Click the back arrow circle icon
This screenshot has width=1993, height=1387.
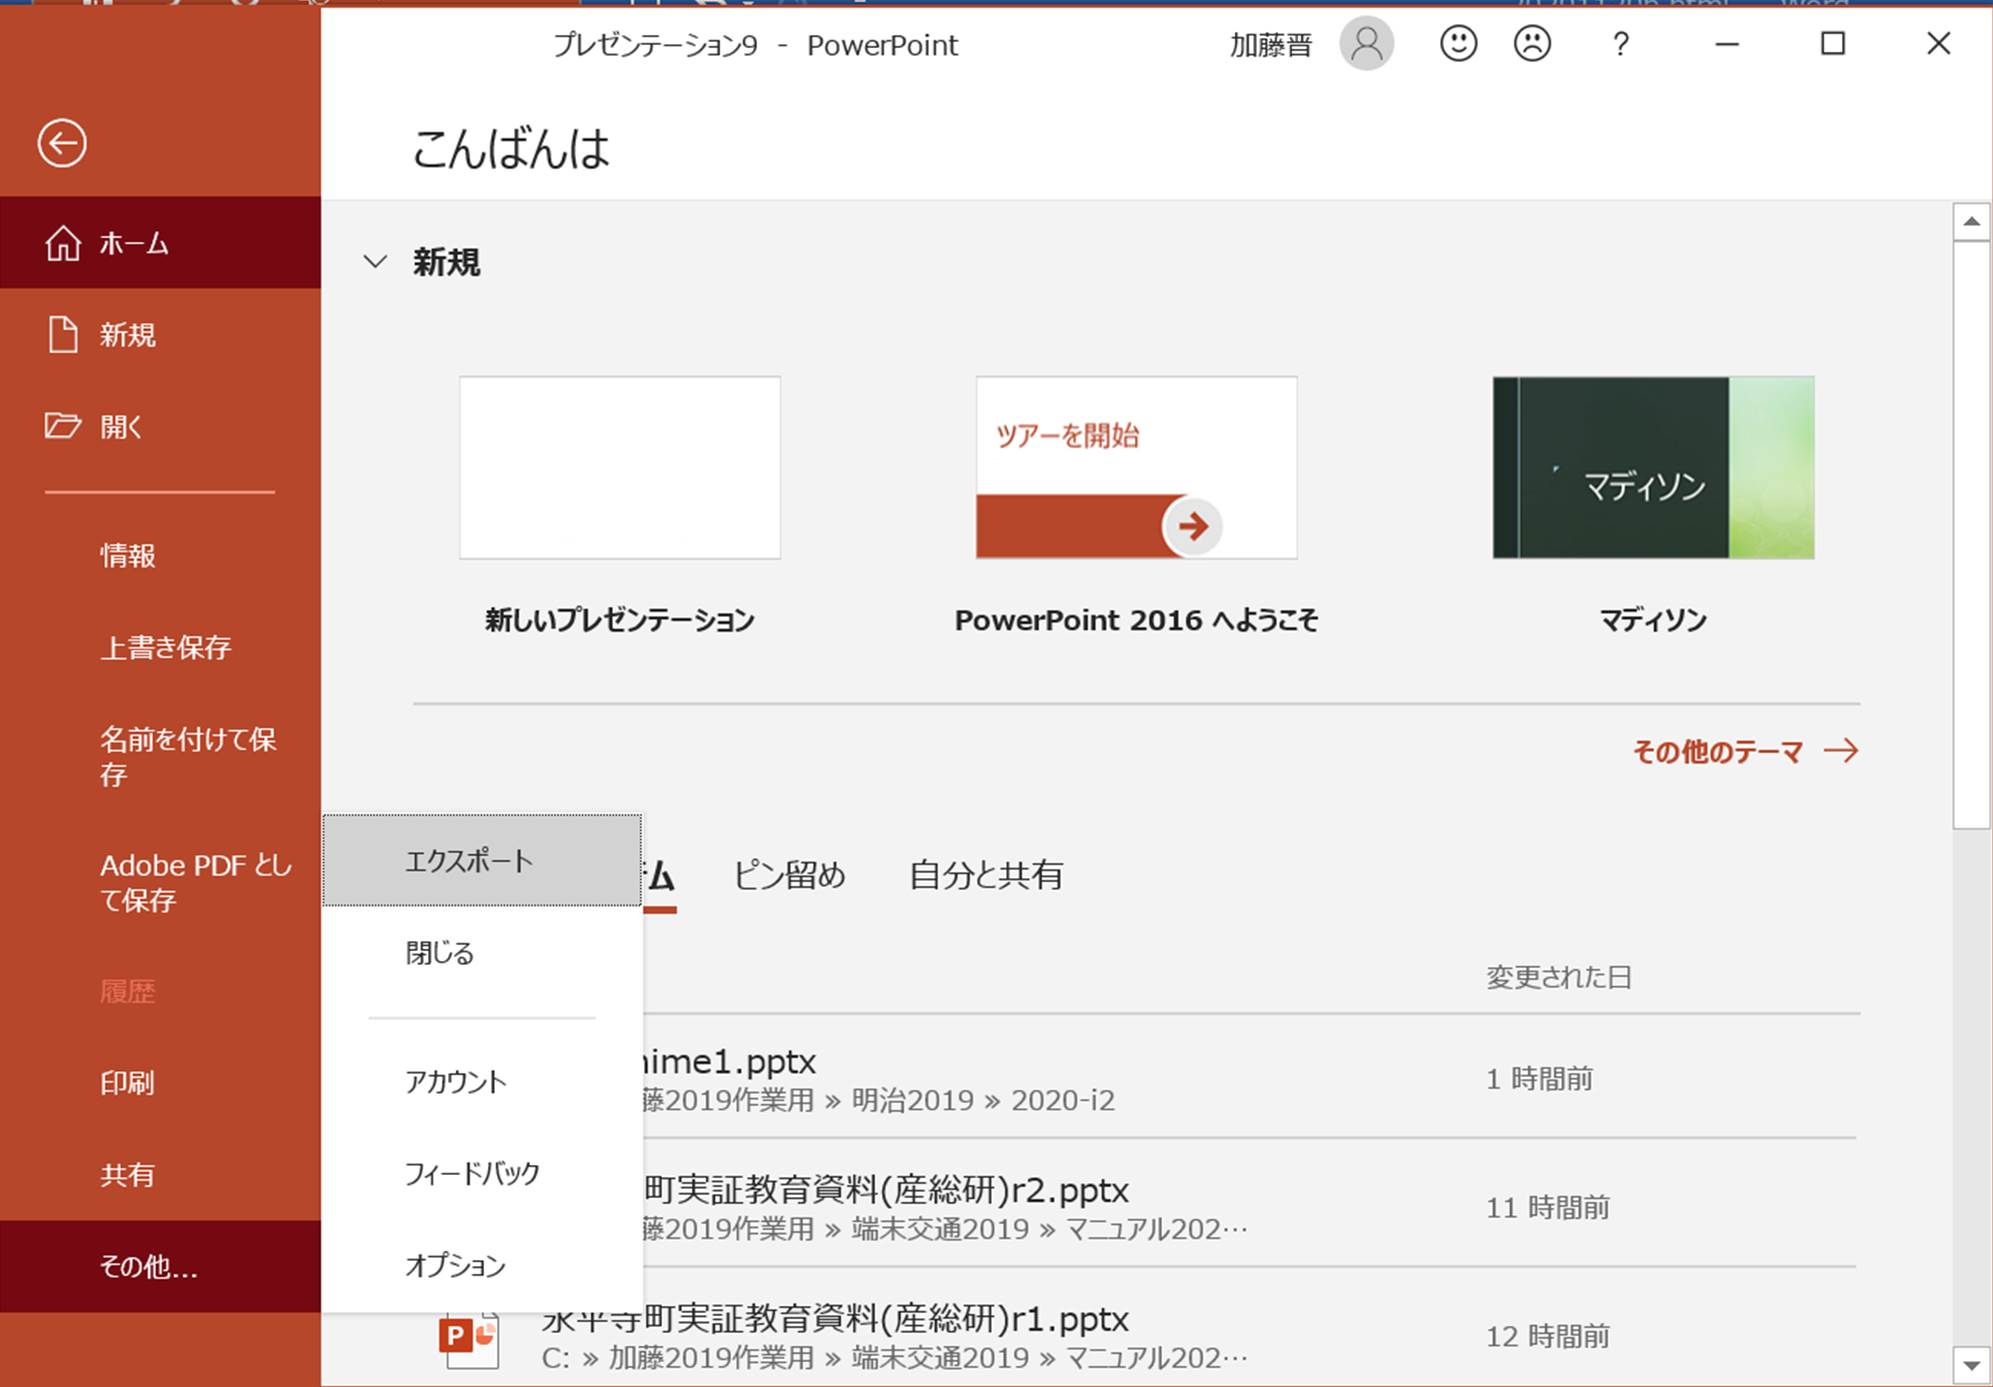(62, 143)
